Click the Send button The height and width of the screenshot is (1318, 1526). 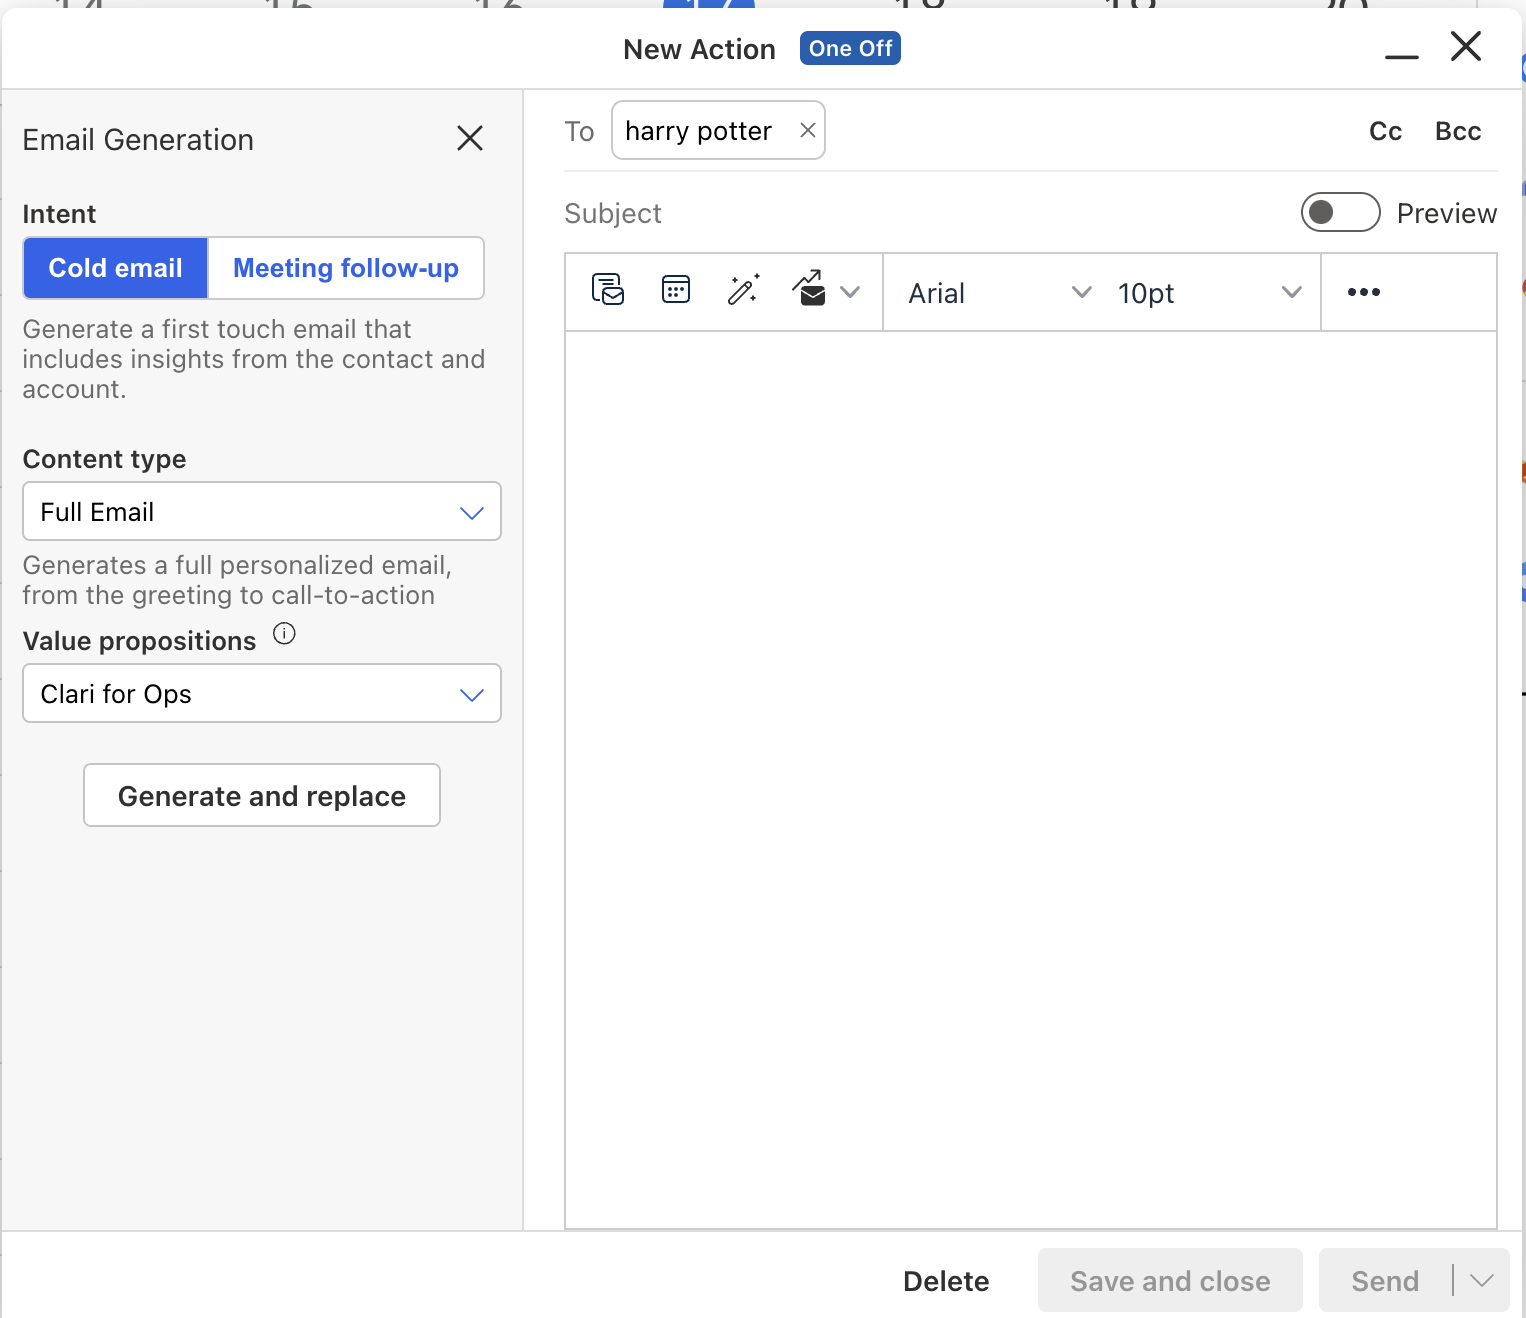1385,1281
